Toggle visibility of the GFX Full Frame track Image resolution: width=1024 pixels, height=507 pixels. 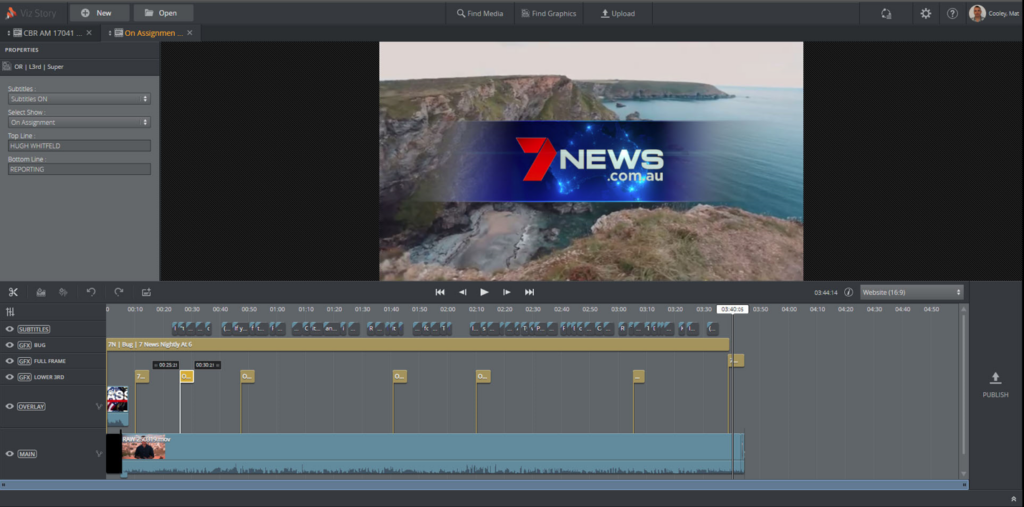tap(10, 361)
